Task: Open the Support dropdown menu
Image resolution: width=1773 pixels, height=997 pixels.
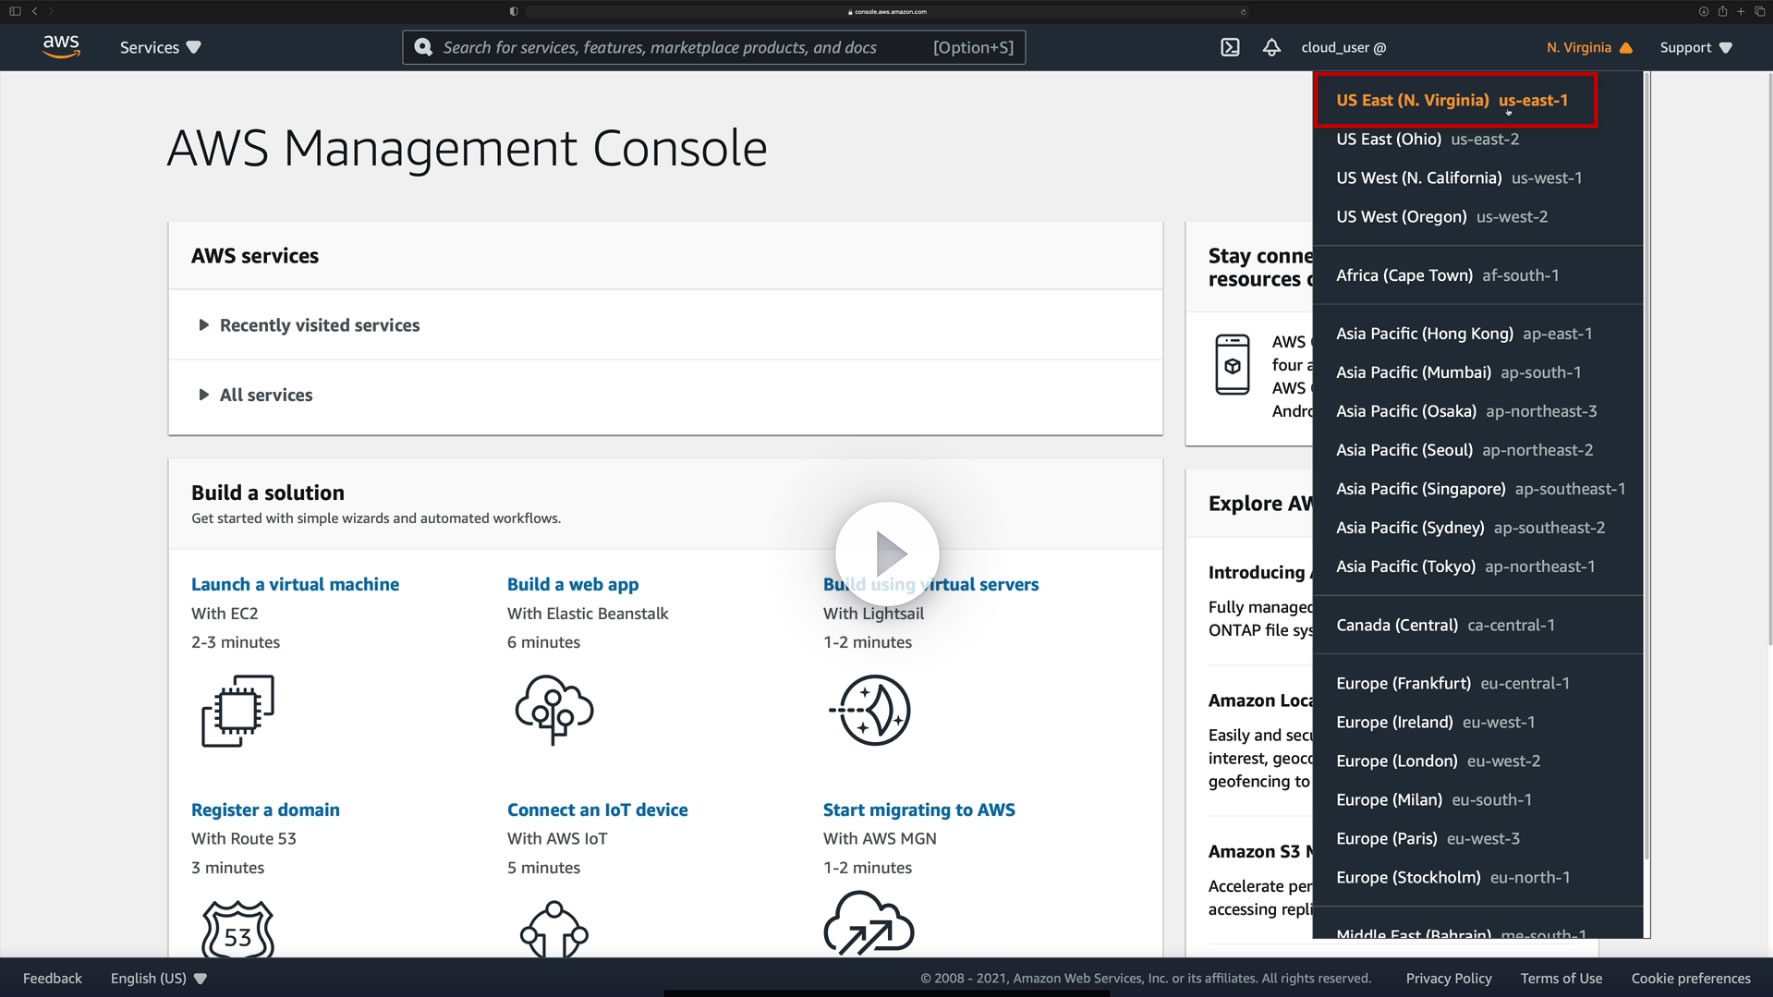Action: pyautogui.click(x=1696, y=47)
